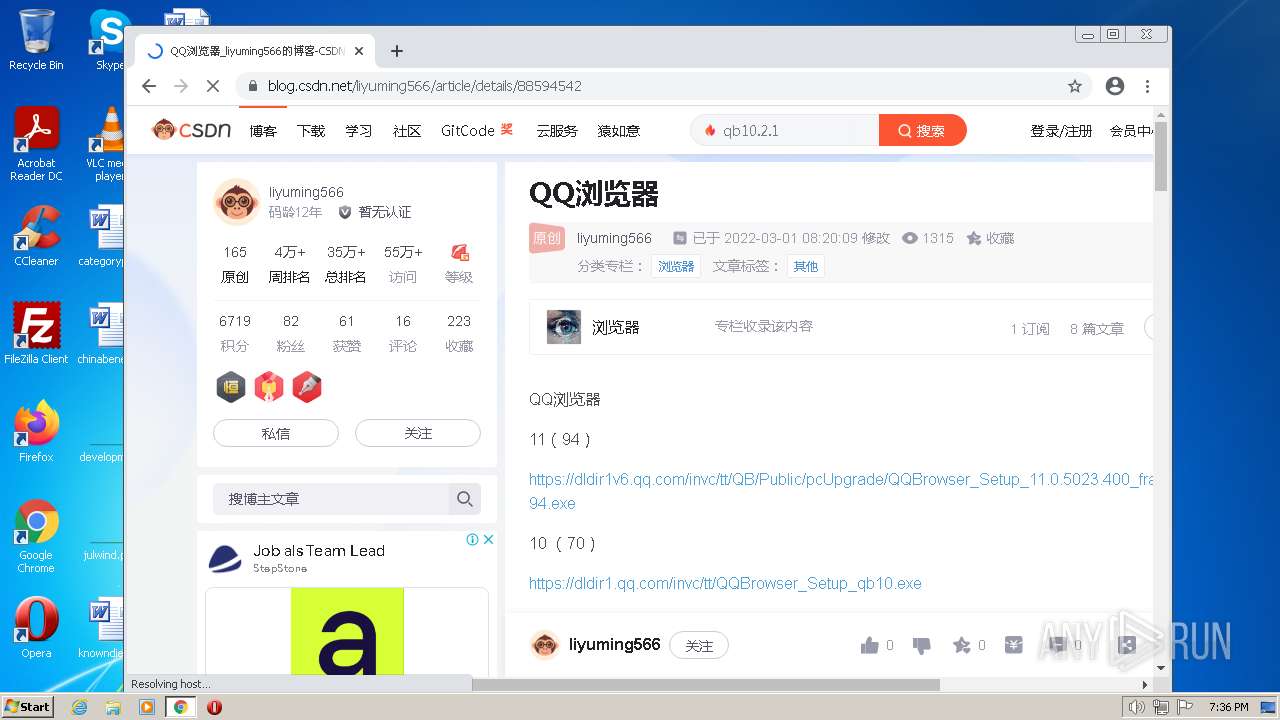The height and width of the screenshot is (720, 1280).
Task: Click the CSDN logo
Action: [x=191, y=130]
